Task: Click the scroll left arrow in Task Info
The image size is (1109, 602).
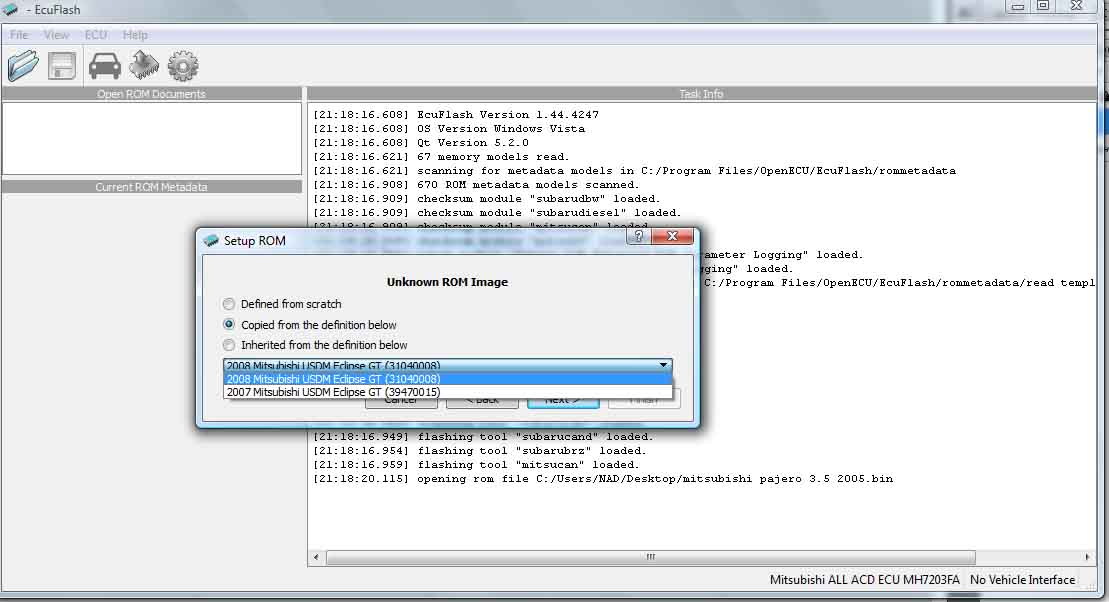Action: (316, 557)
